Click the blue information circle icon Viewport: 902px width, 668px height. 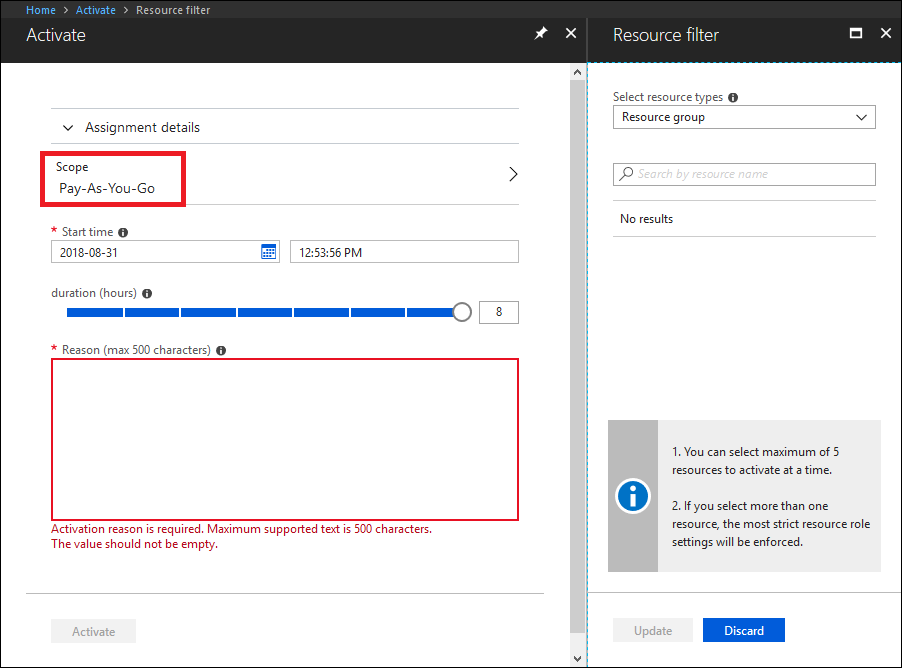coord(633,496)
